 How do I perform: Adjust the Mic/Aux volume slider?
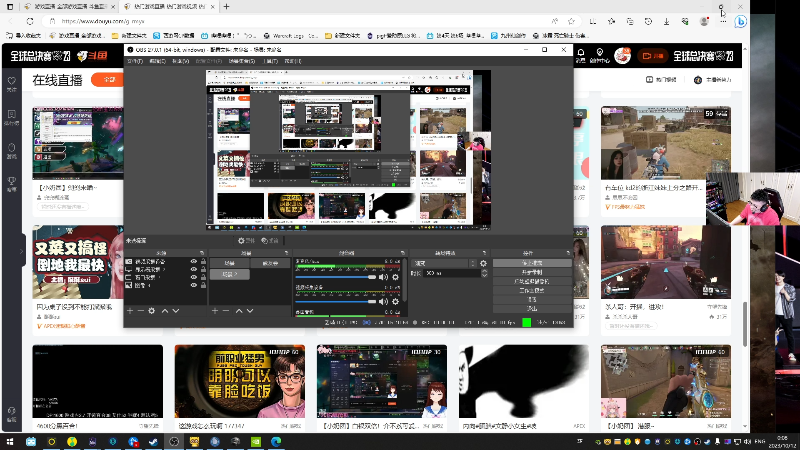click(x=336, y=277)
